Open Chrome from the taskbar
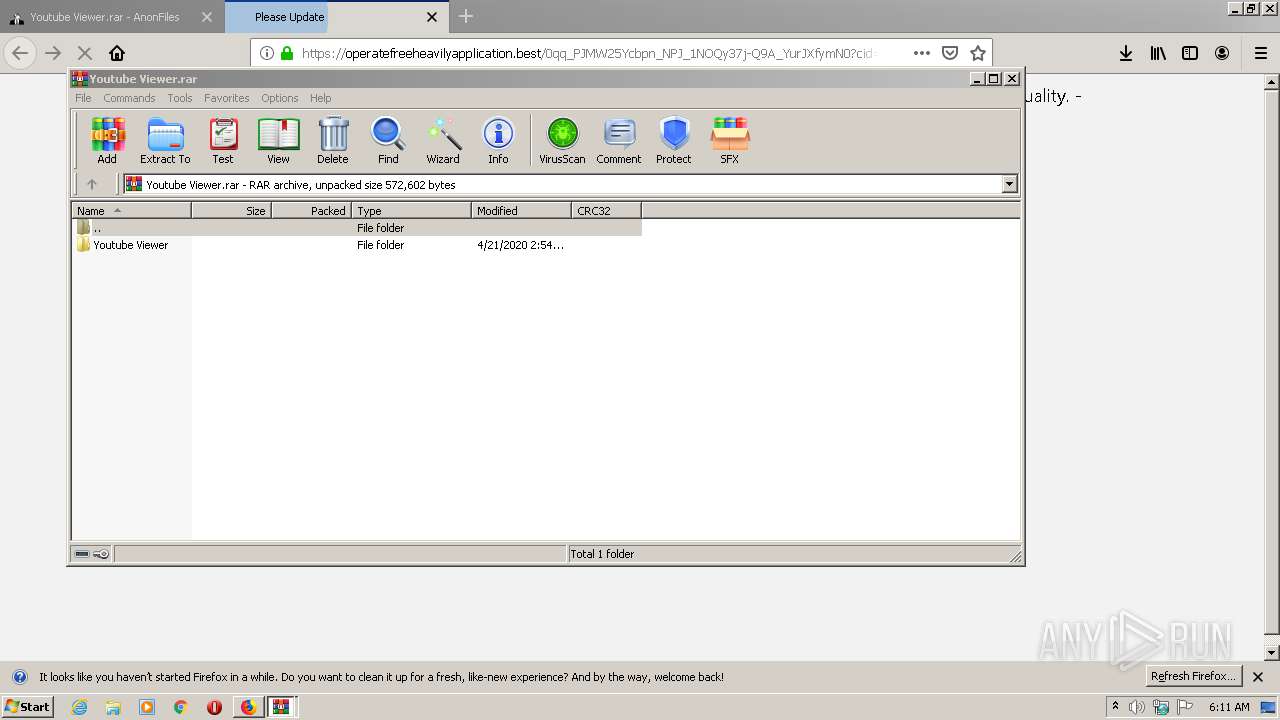Screen dimensions: 1280x720 click(180, 707)
